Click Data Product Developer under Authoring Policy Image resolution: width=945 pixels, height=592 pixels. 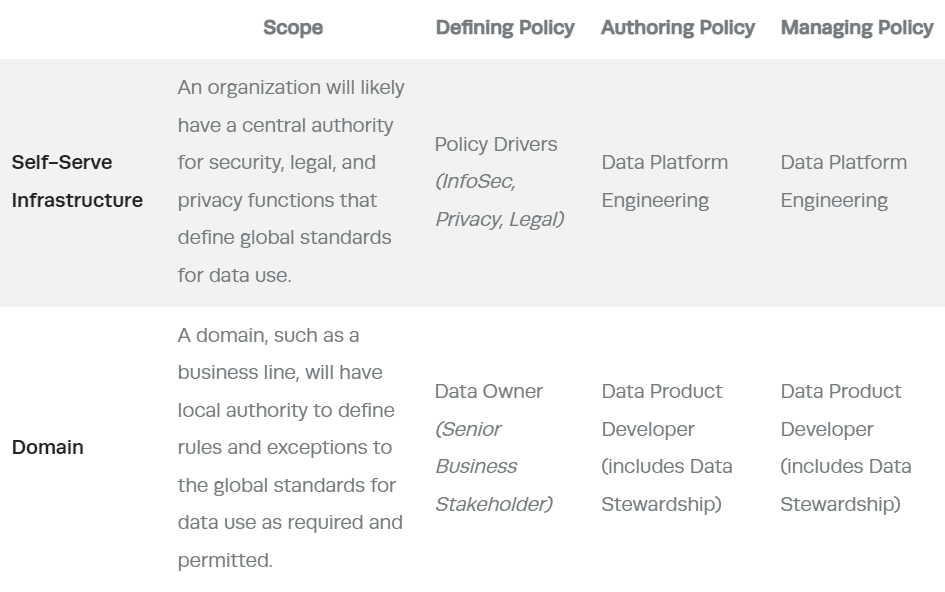tap(661, 410)
